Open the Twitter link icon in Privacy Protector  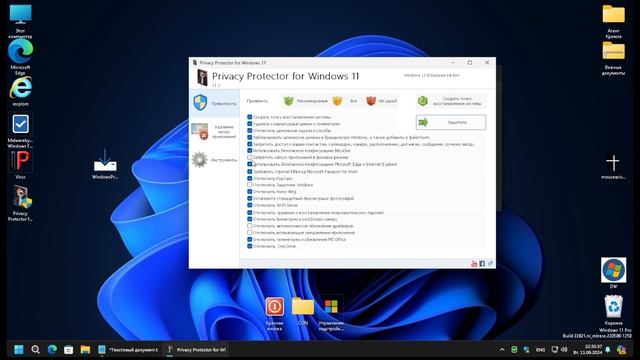[490, 264]
